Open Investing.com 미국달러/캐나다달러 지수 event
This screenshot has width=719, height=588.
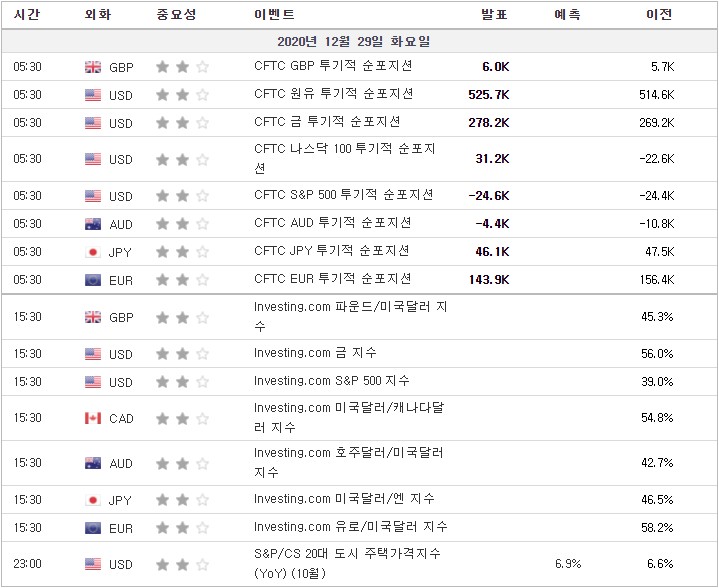[x=349, y=417]
